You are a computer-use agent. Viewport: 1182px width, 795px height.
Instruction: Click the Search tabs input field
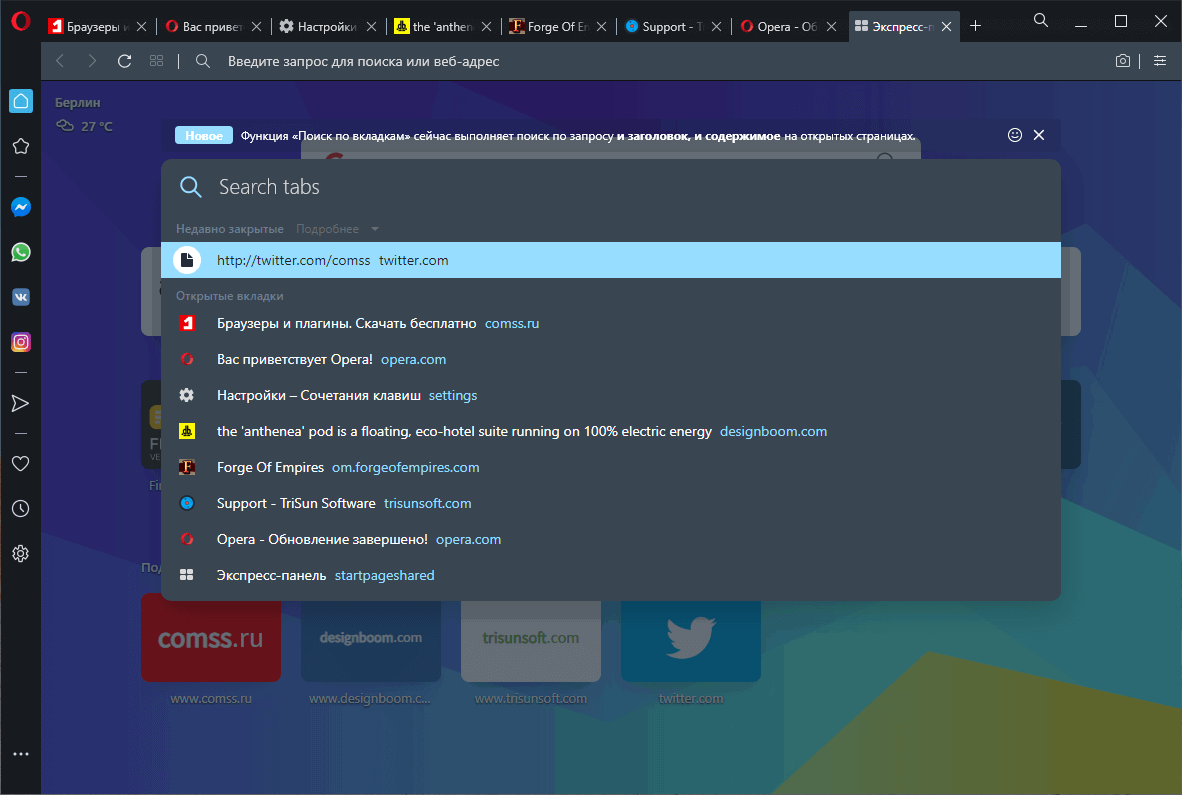611,187
